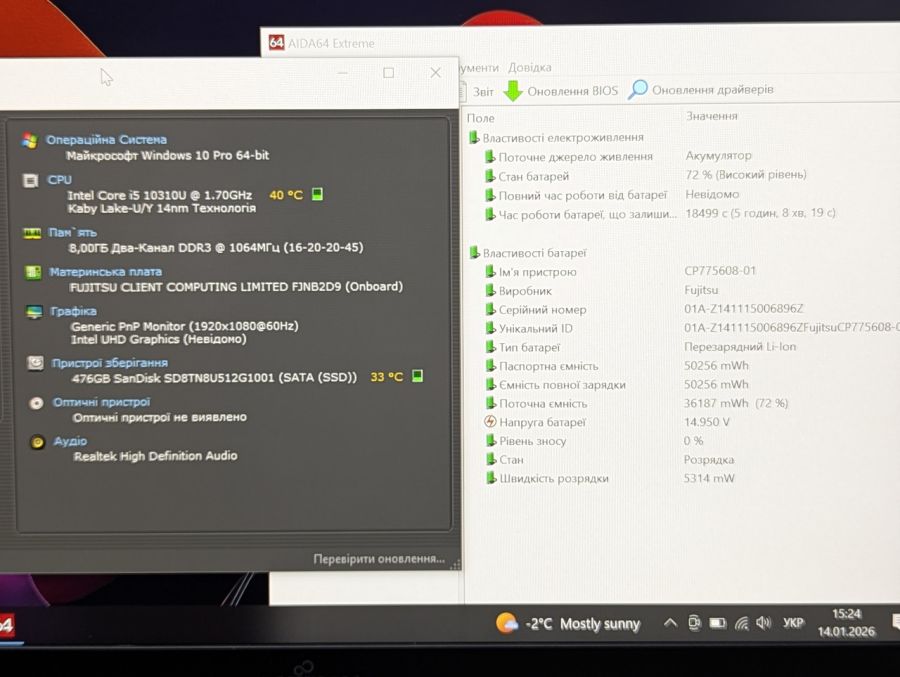
Task: Click the Windows logo icon beside Операційна Система
Action: pyautogui.click(x=29, y=140)
